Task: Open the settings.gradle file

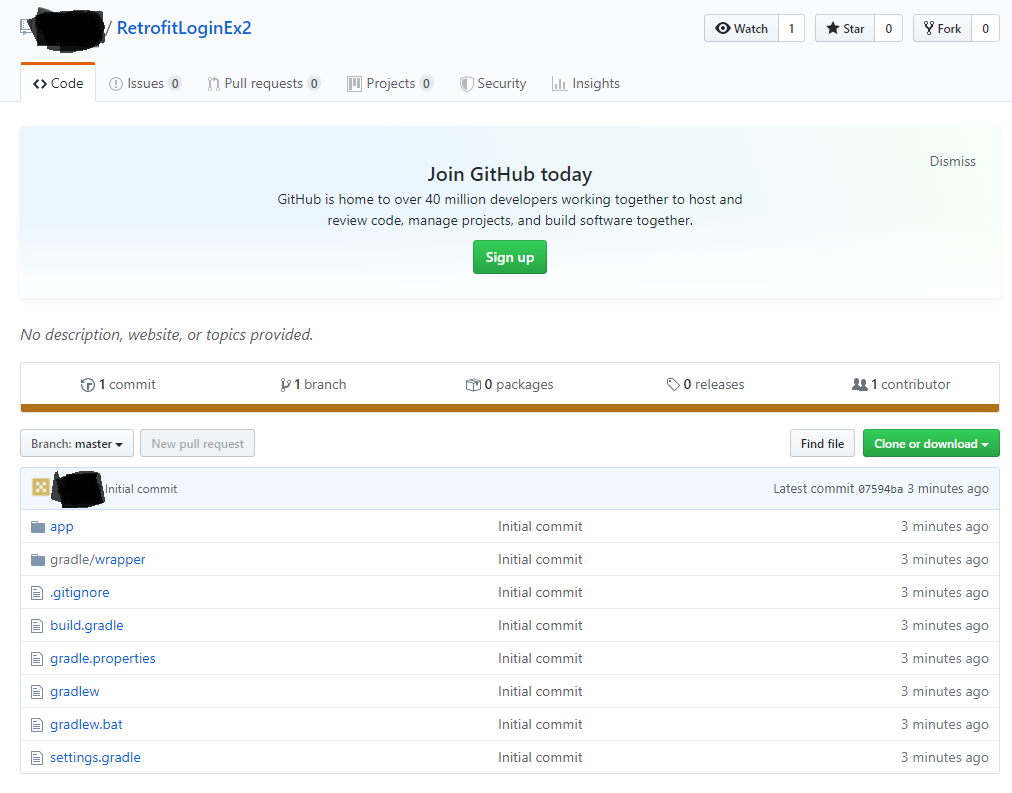Action: click(95, 757)
